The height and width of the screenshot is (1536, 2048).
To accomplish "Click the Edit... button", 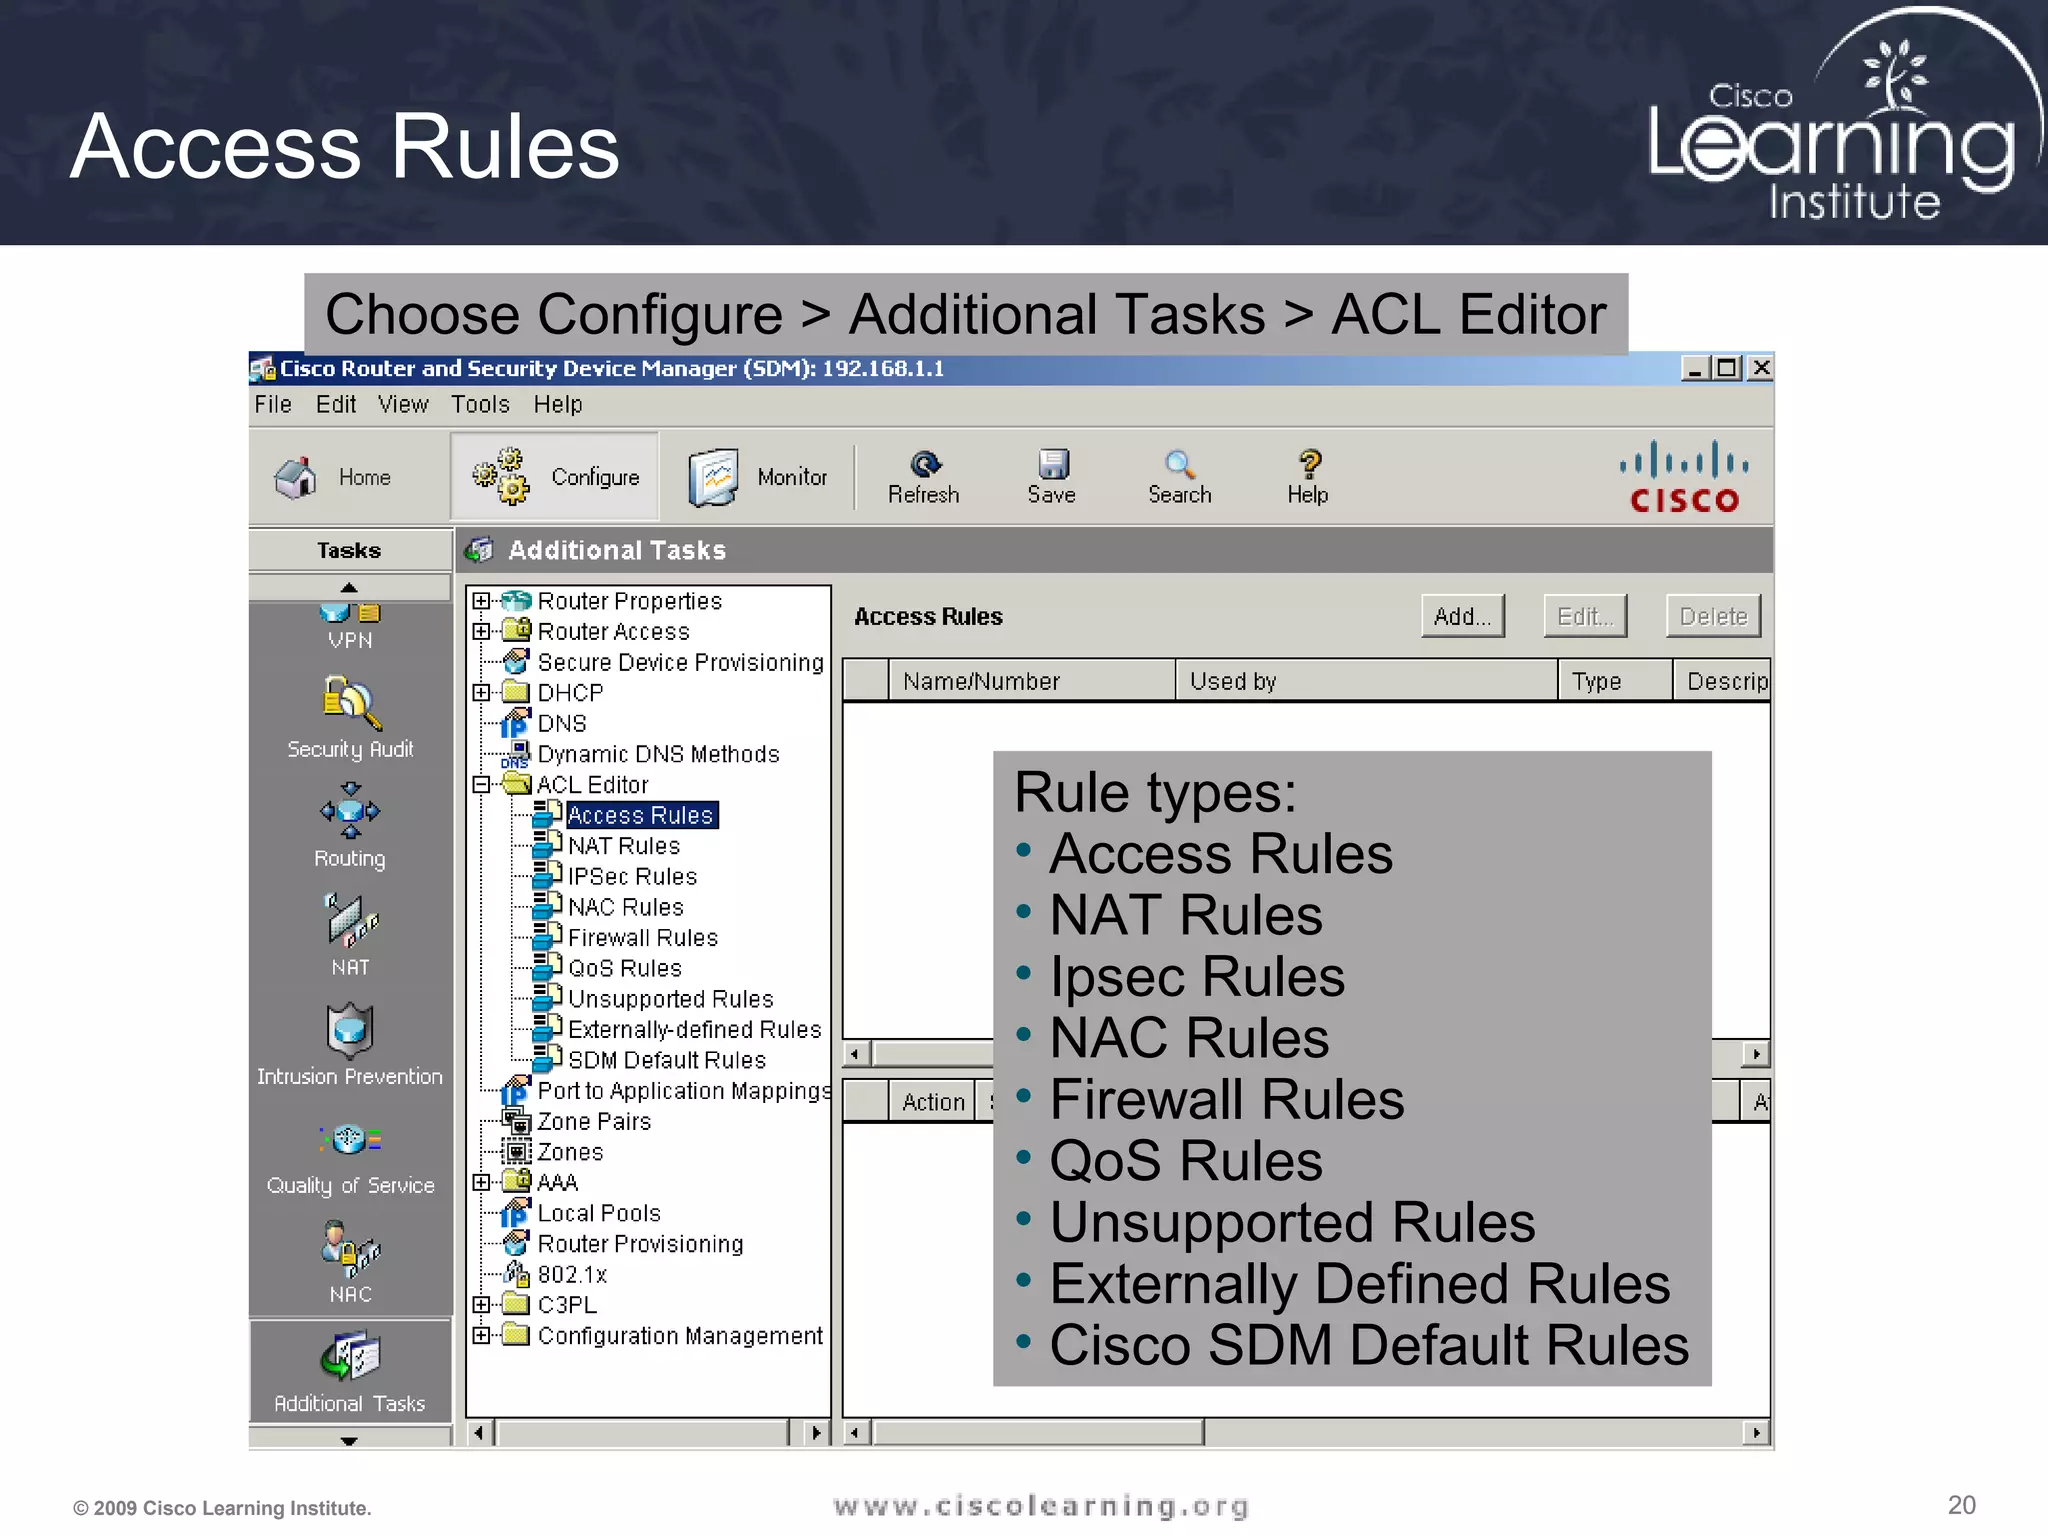I will pos(1585,616).
